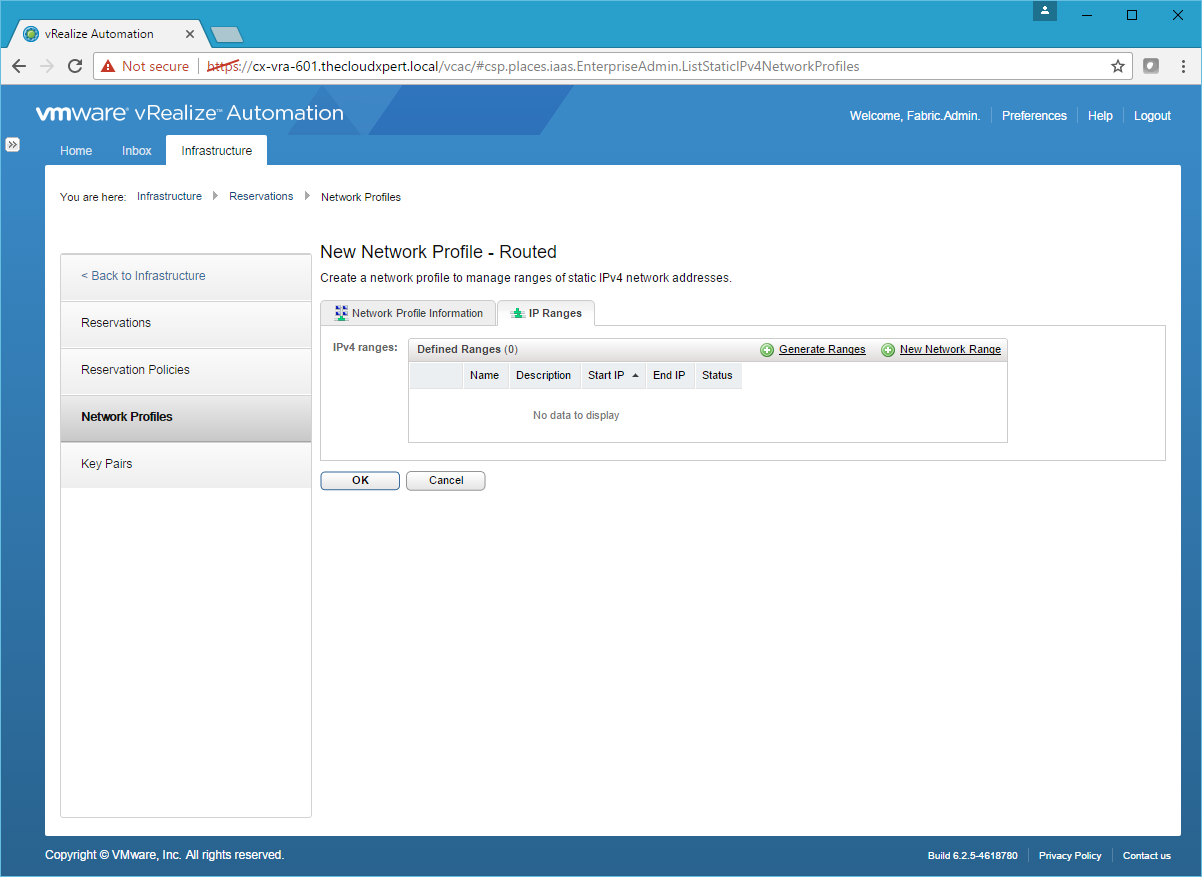Click the Not secure warning icon
The width and height of the screenshot is (1202, 877).
[x=108, y=66]
